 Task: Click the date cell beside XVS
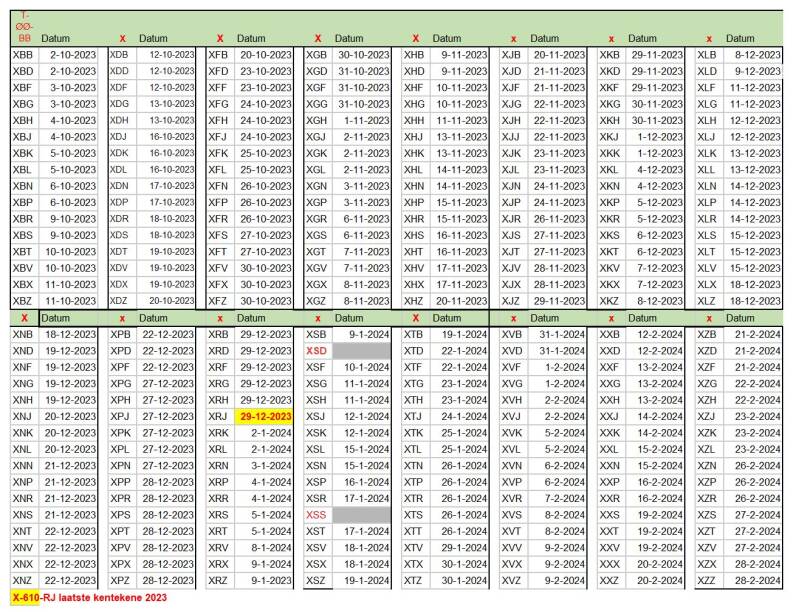(557, 515)
